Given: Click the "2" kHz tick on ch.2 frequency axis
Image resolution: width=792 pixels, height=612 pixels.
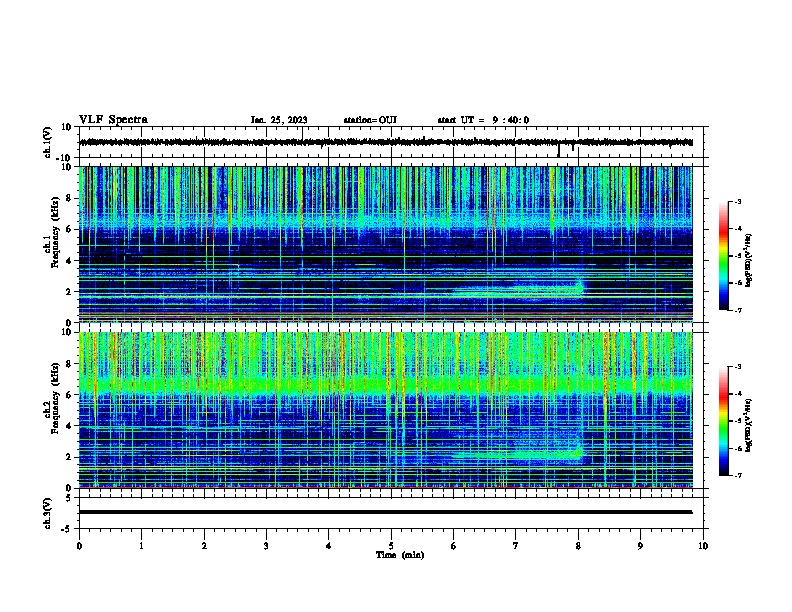Looking at the screenshot, I should 69,457.
